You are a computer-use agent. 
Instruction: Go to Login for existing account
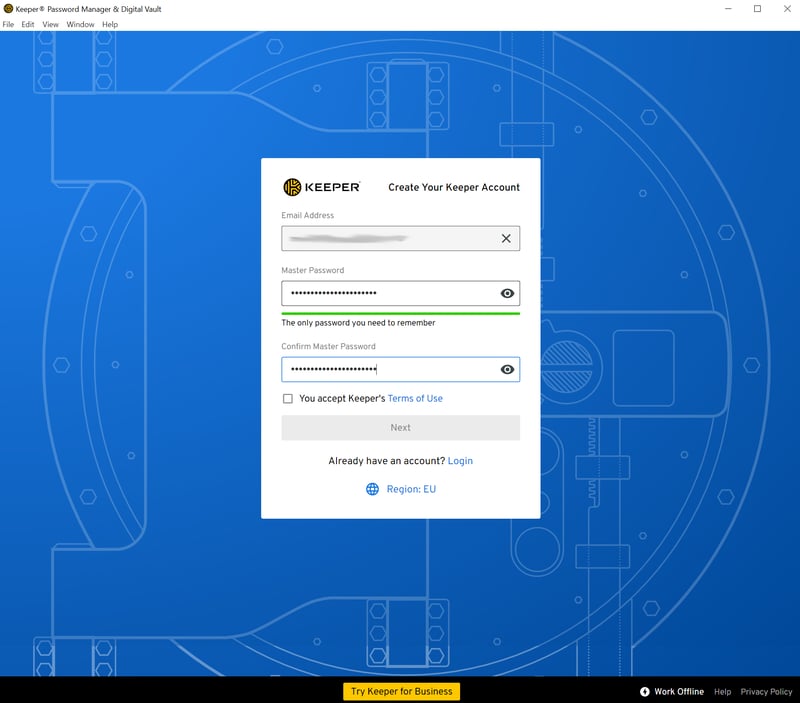point(460,461)
